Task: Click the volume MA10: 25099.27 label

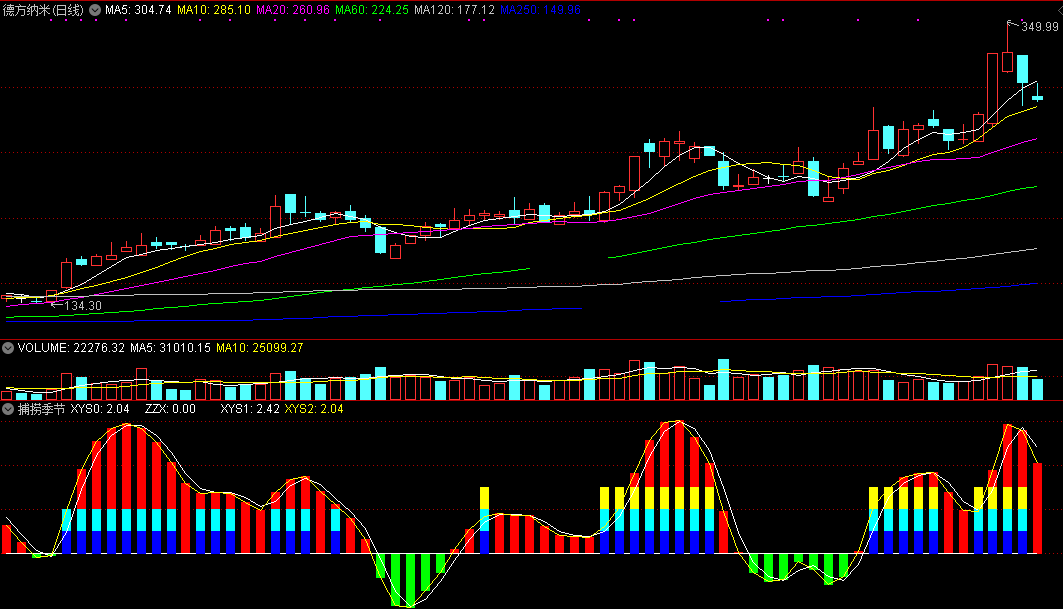Action: pos(260,348)
